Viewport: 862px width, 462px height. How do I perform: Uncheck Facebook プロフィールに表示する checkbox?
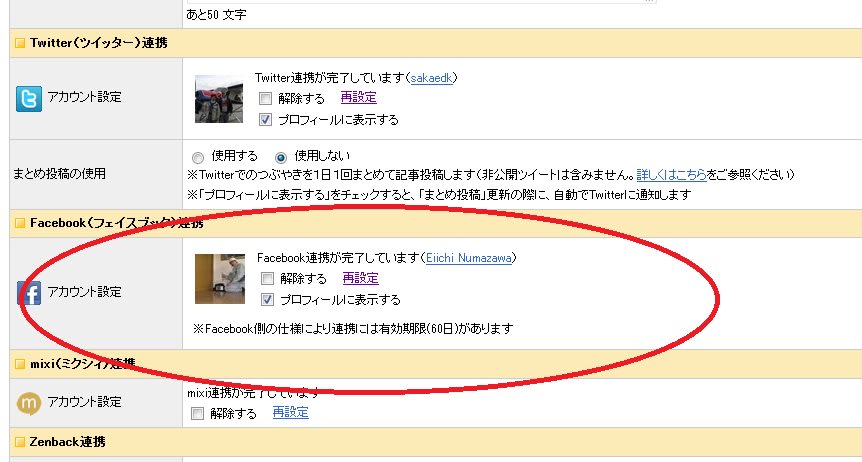pyautogui.click(x=267, y=300)
